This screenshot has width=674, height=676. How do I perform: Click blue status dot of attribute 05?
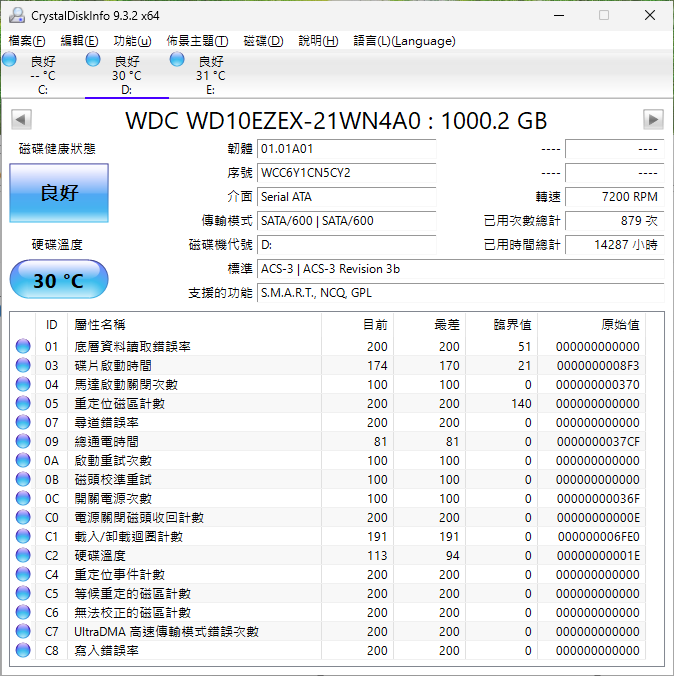pos(23,403)
